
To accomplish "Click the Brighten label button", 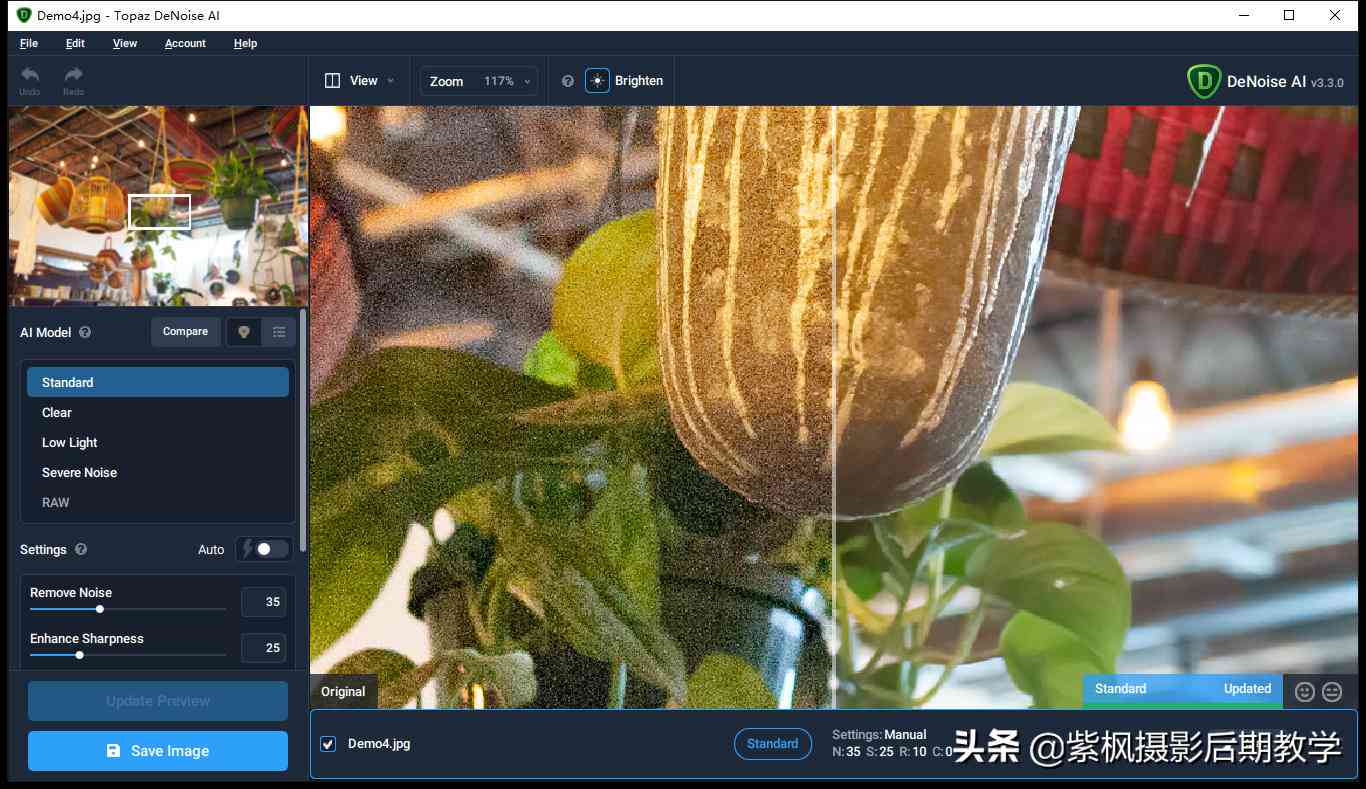I will click(x=639, y=81).
